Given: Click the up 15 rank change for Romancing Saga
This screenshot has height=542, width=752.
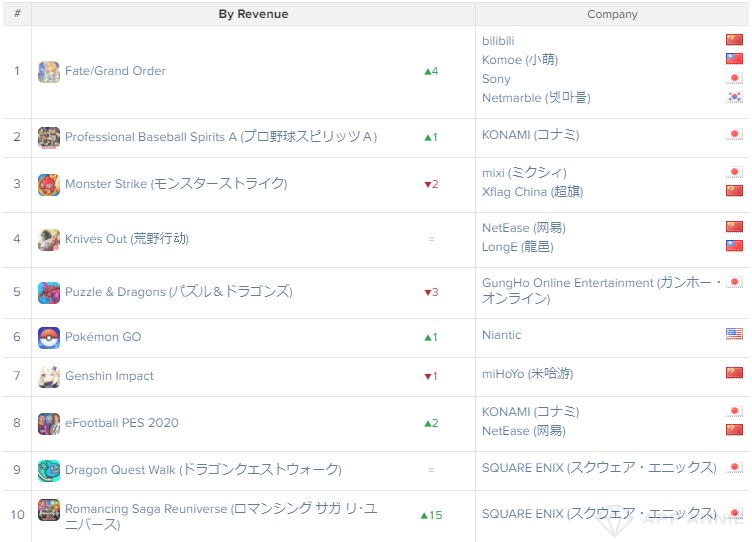Looking at the screenshot, I should coord(431,515).
